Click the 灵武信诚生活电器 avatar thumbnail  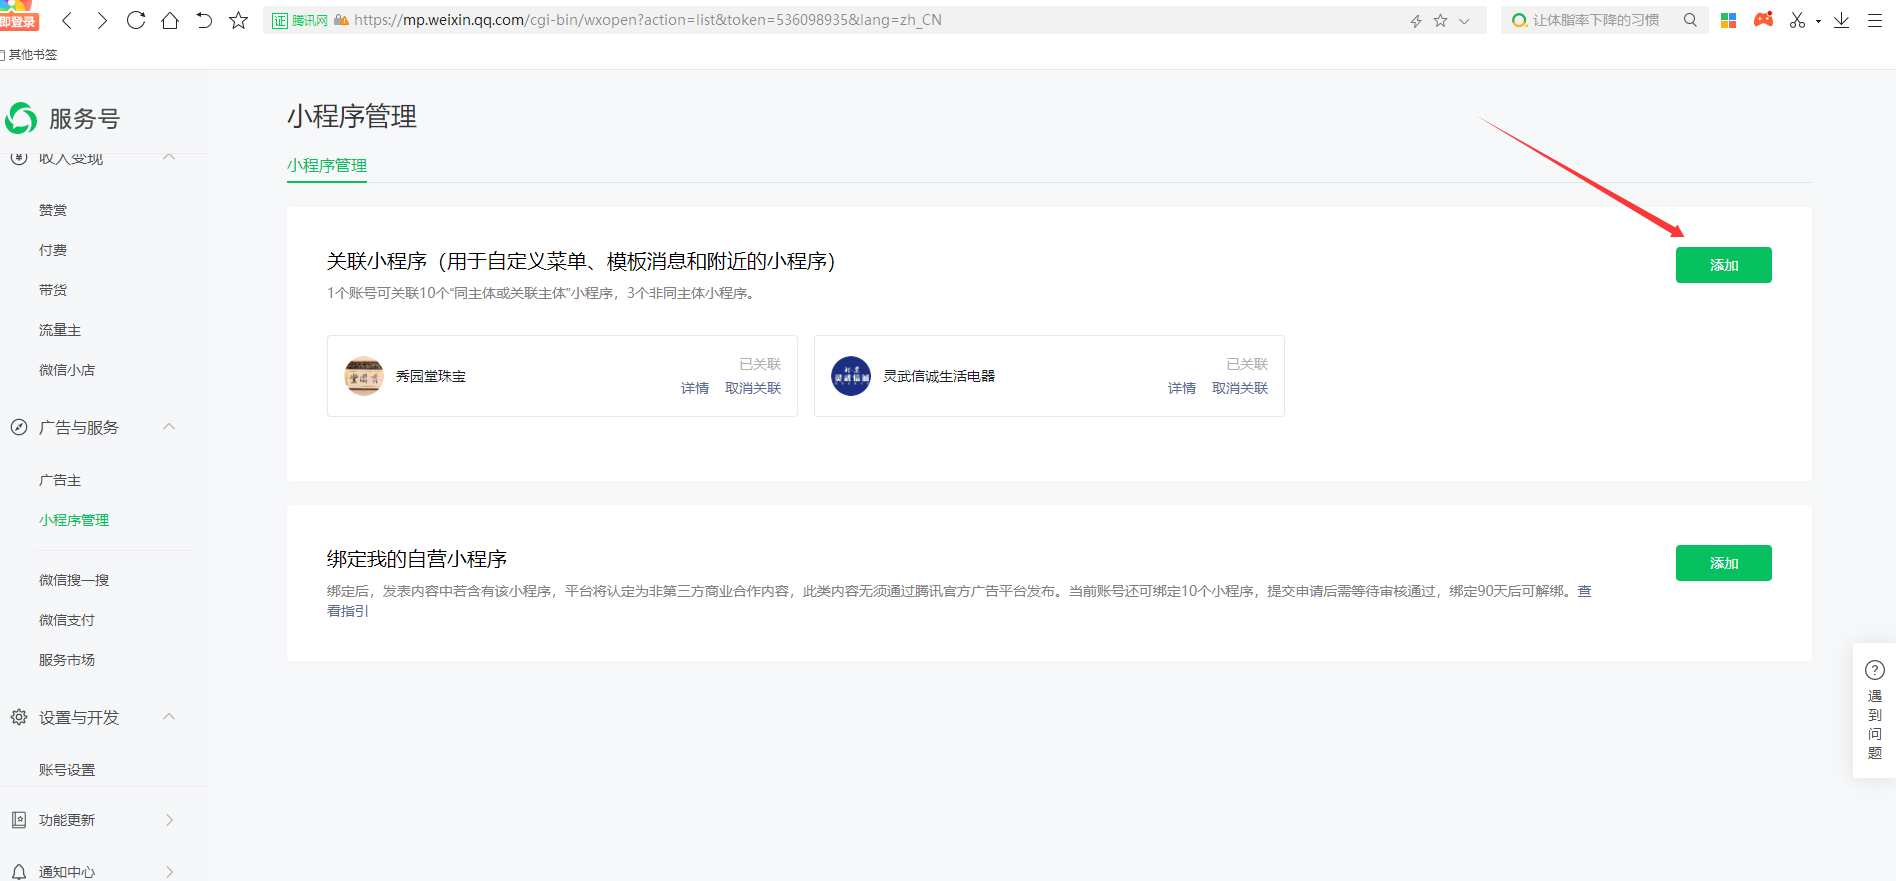point(851,376)
